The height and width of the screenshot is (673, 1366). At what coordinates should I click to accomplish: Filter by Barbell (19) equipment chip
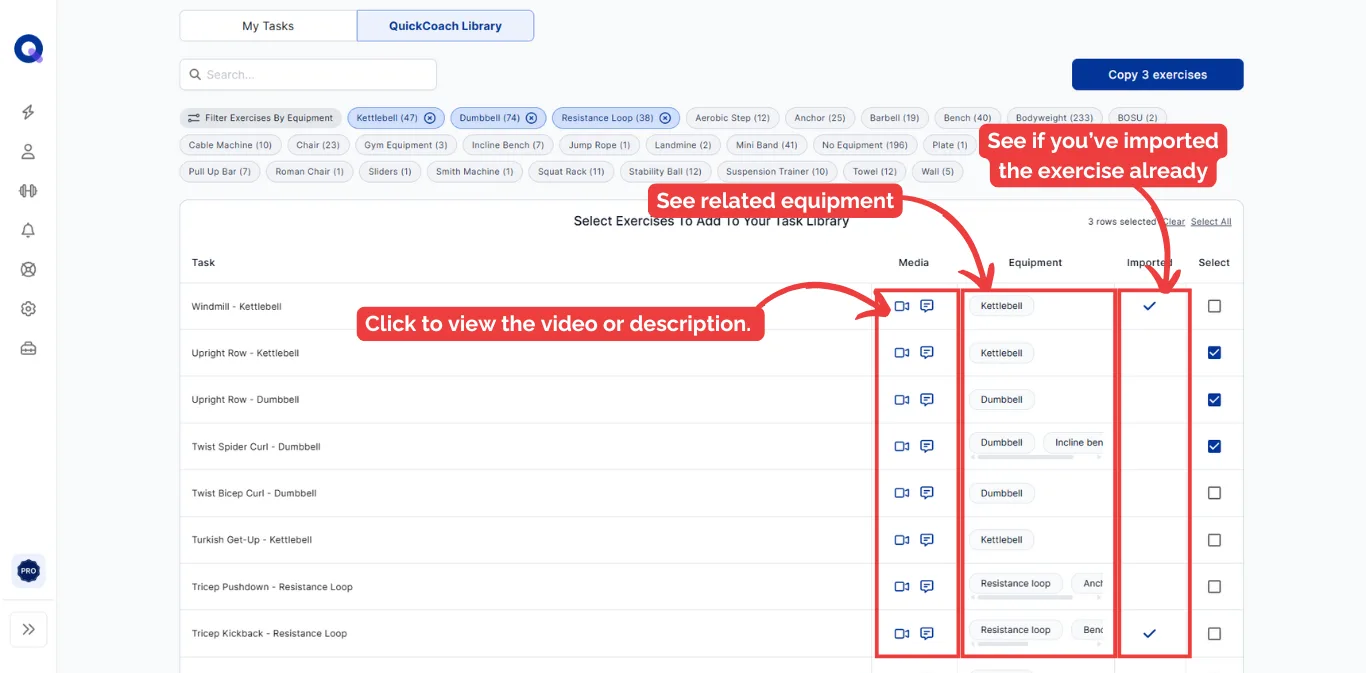click(894, 118)
